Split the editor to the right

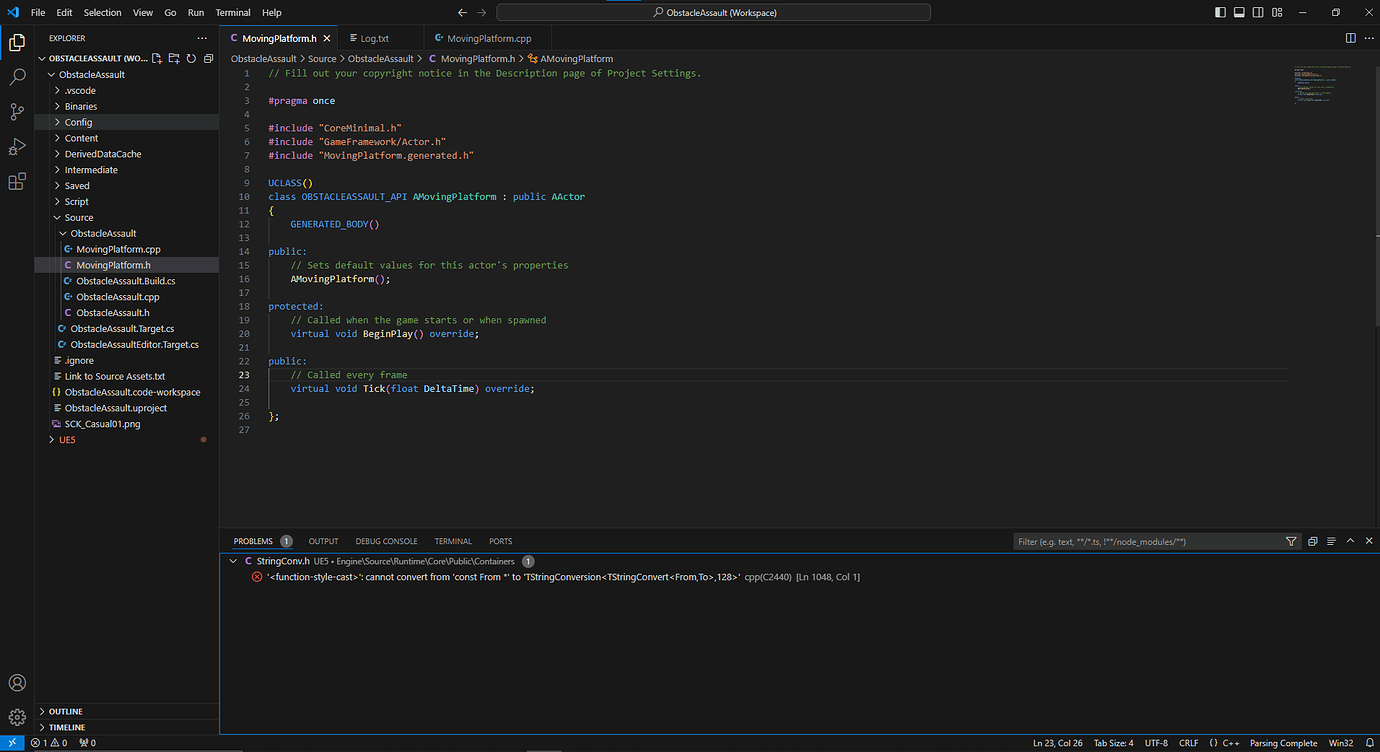pyautogui.click(x=1350, y=38)
